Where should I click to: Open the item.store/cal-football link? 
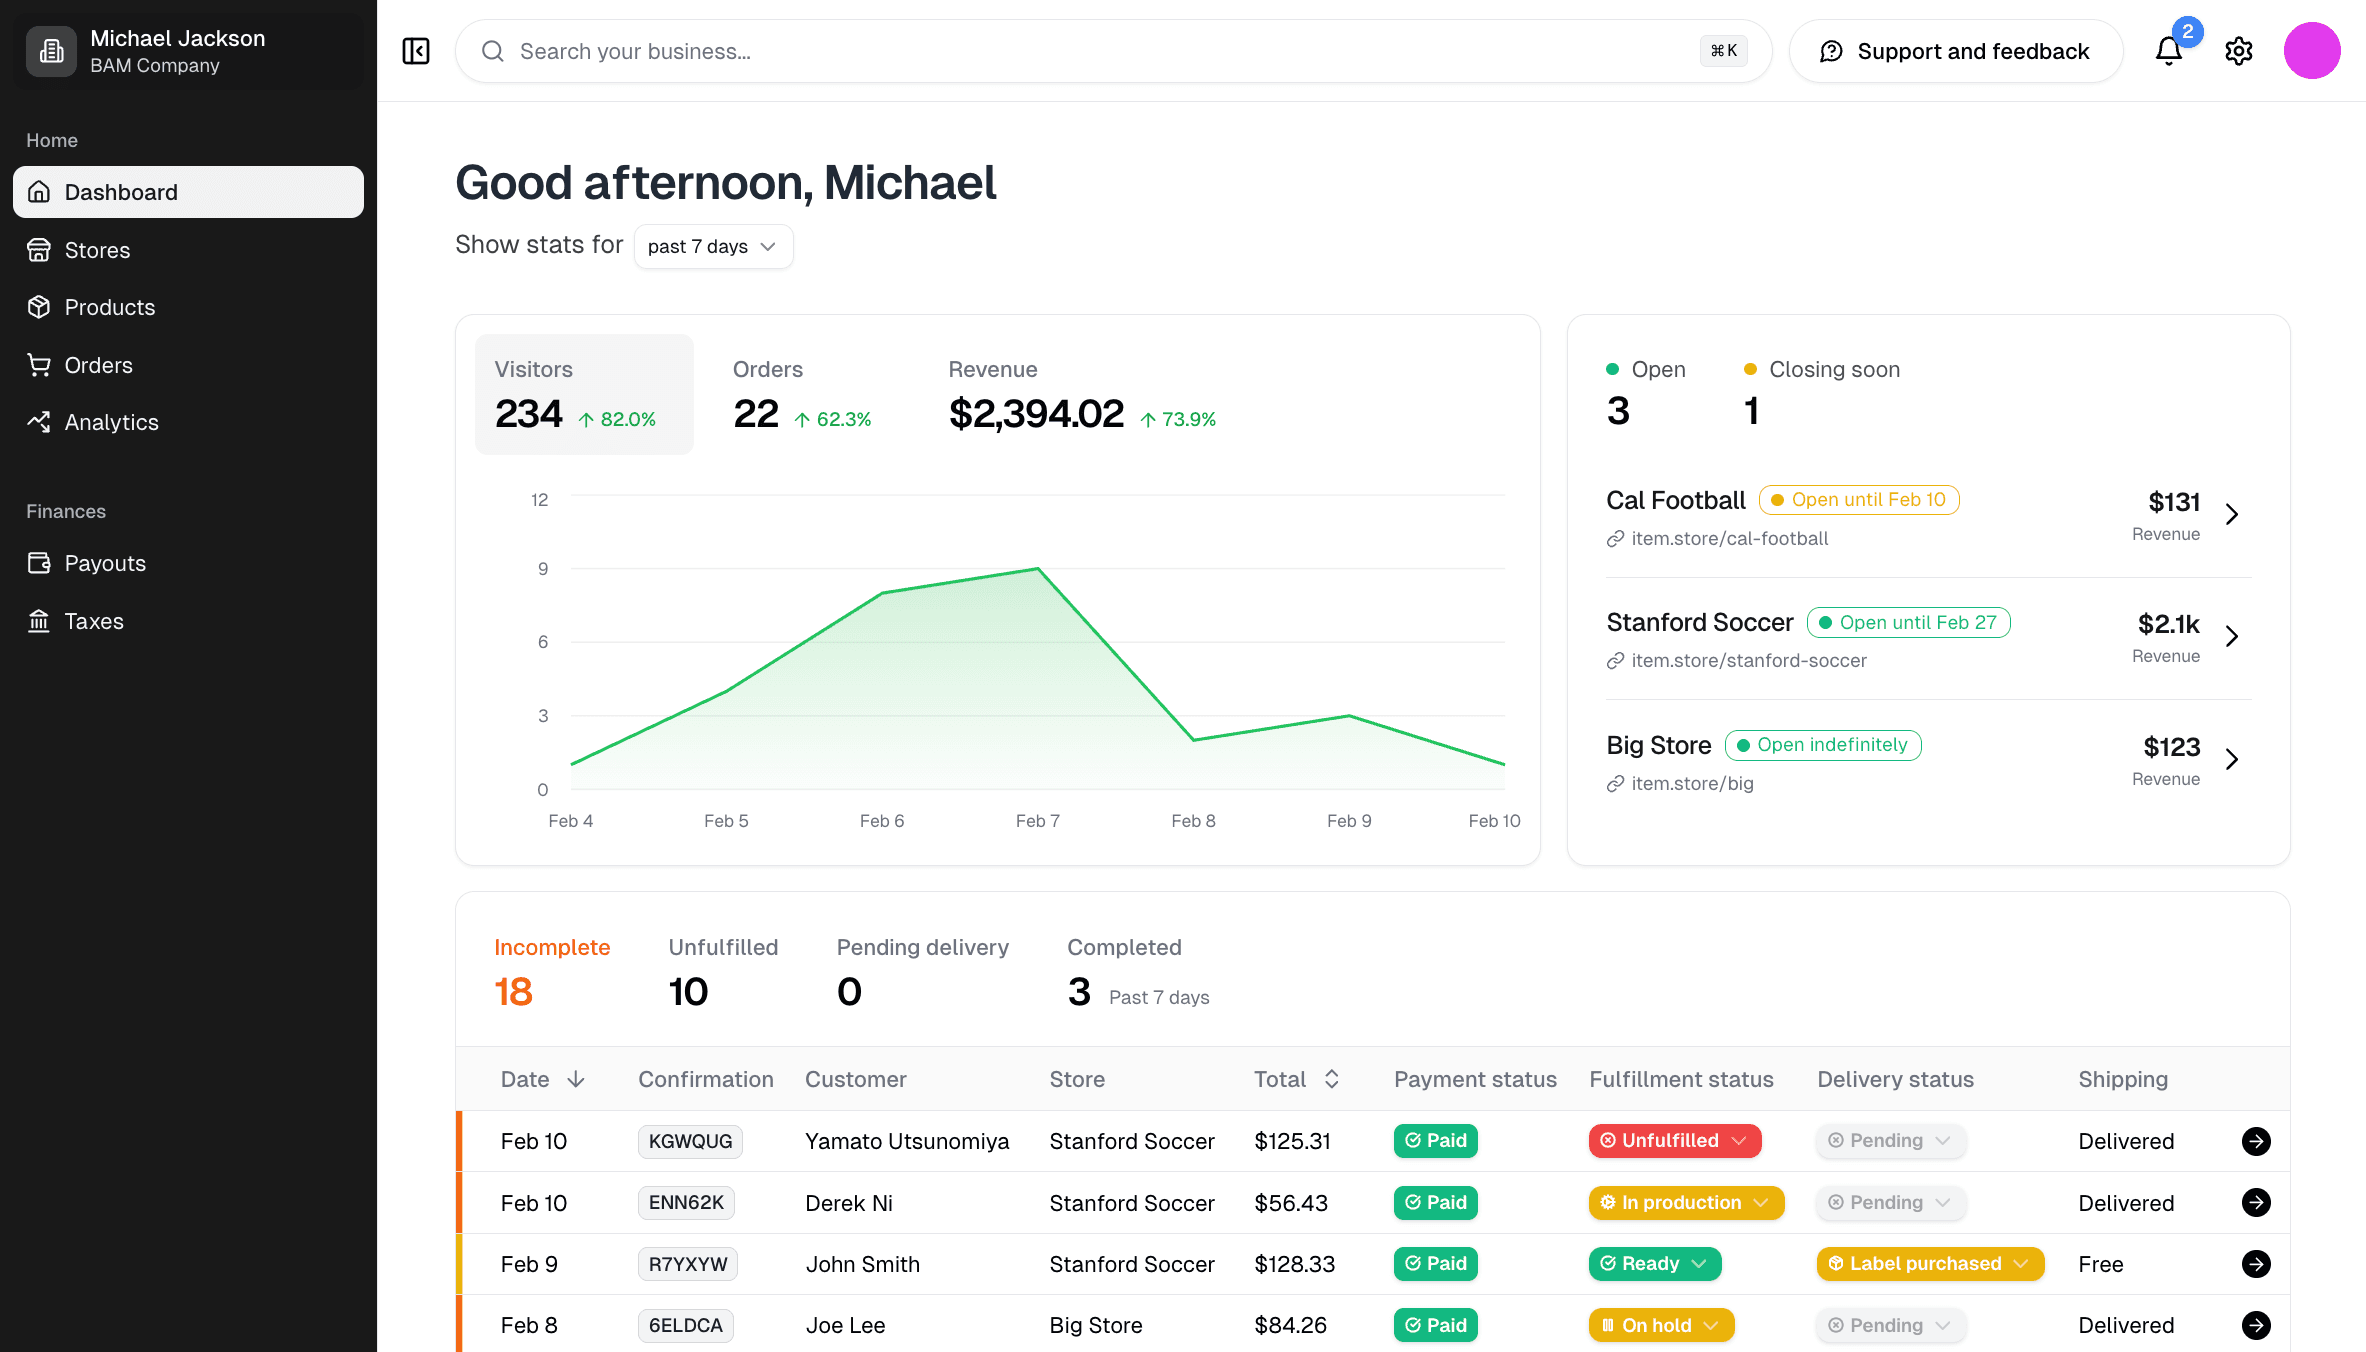pyautogui.click(x=1729, y=538)
